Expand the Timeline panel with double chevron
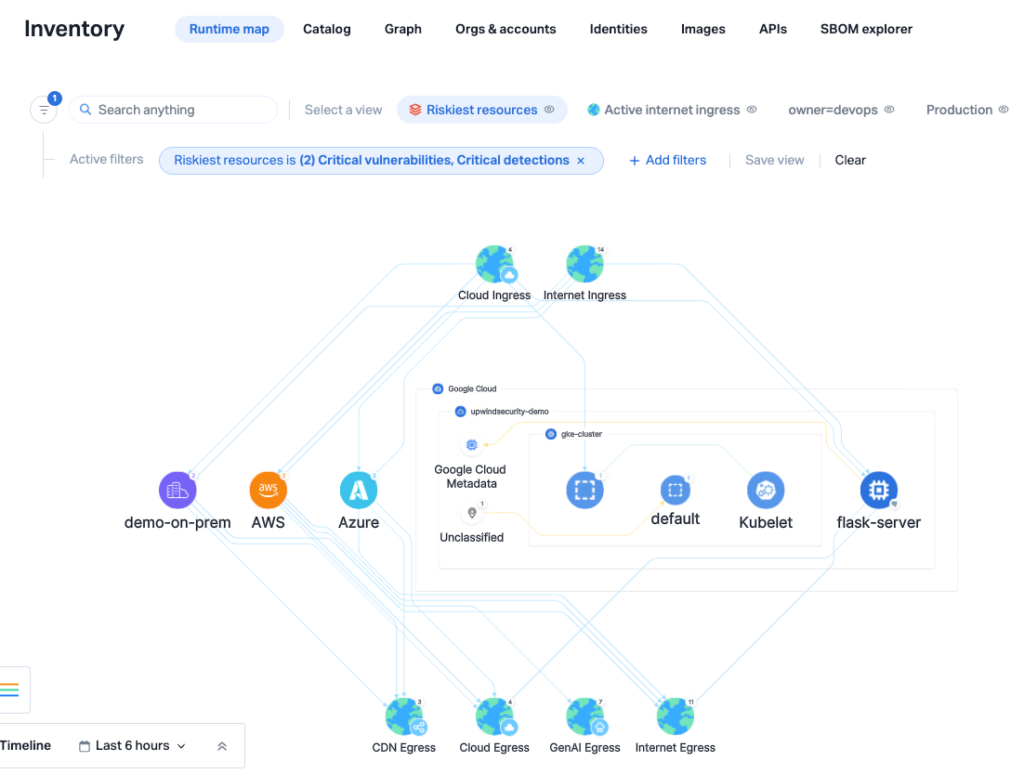Screen dimensions: 1024x774 coord(222,746)
